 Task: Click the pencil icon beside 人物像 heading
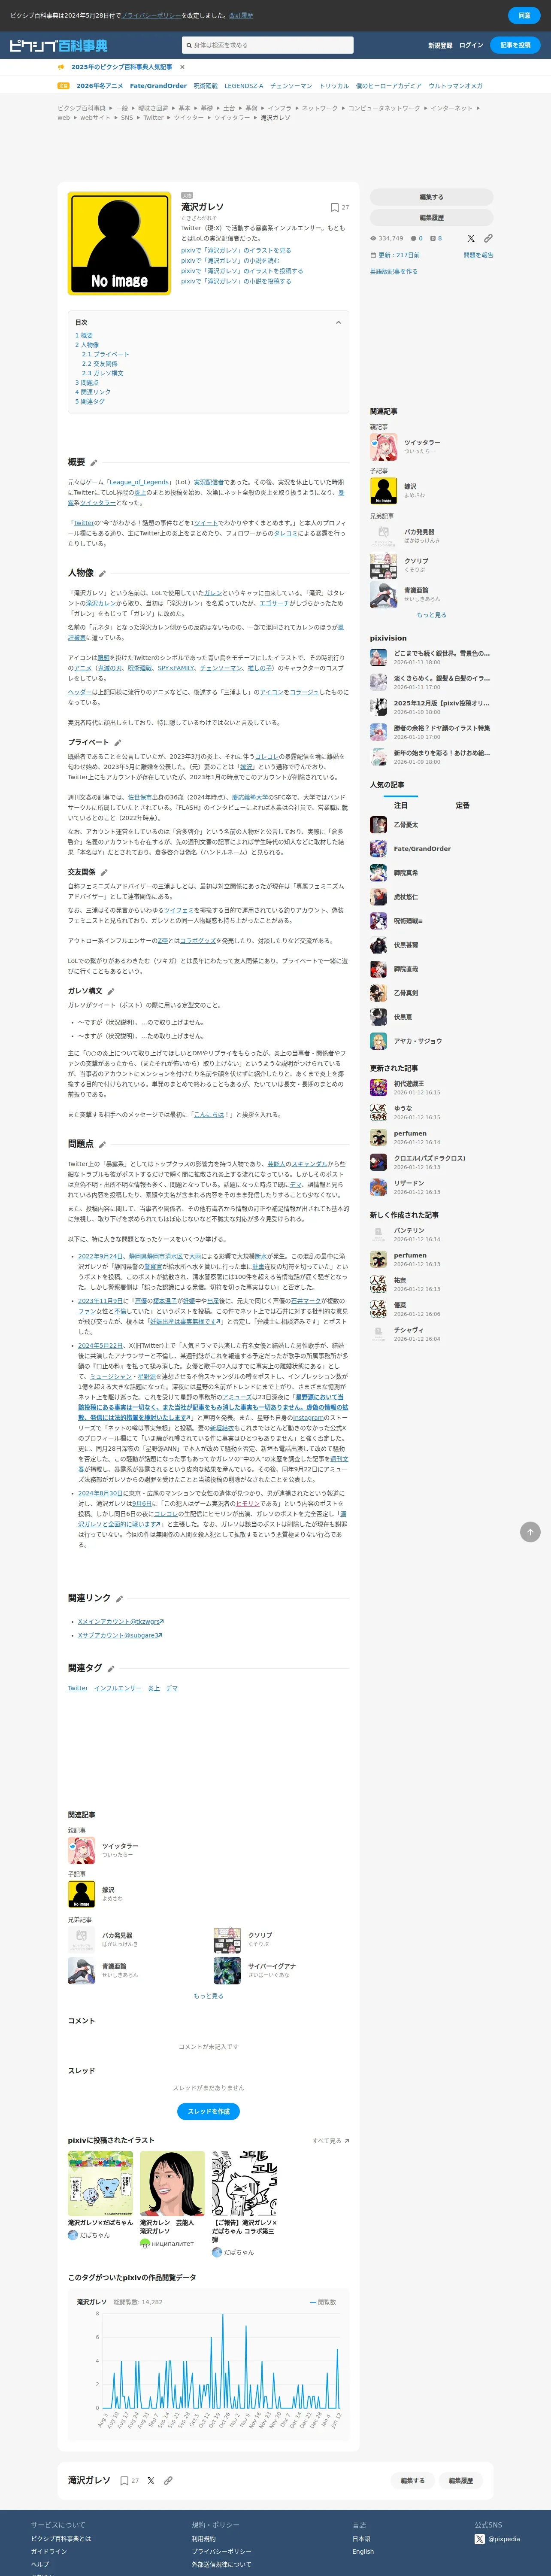click(102, 574)
